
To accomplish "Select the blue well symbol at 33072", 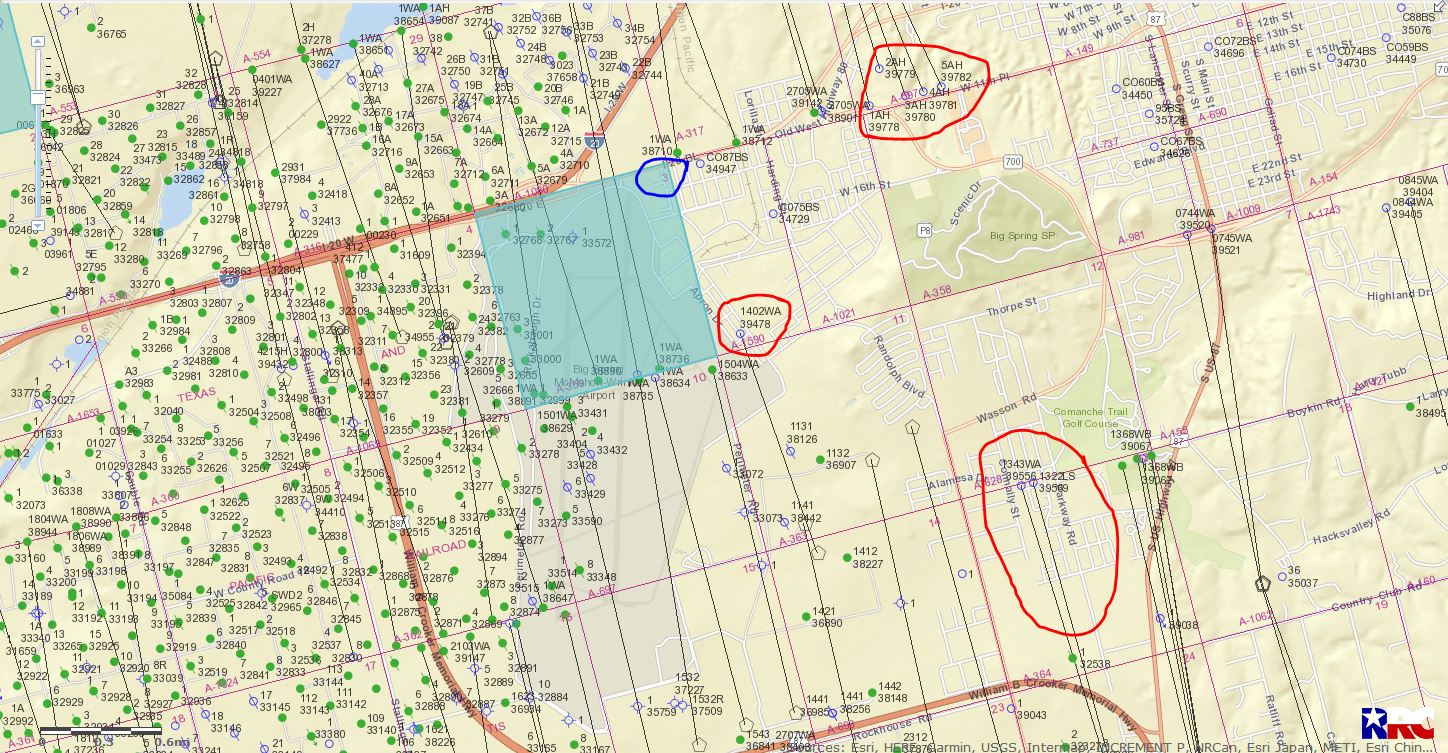I will pos(727,467).
